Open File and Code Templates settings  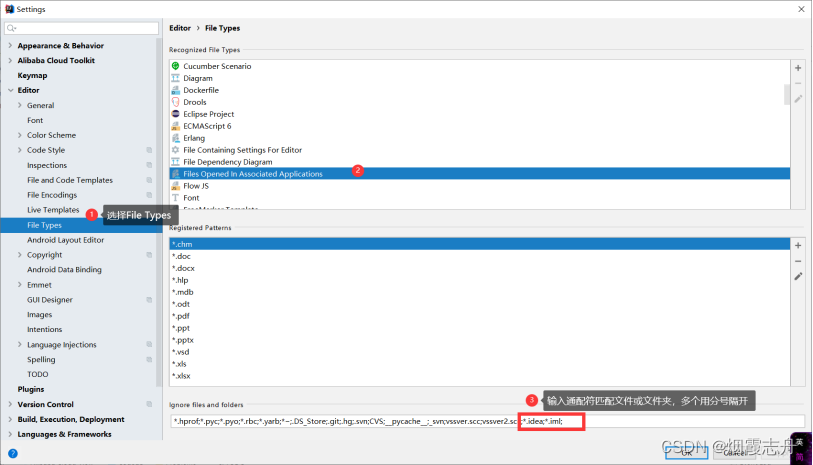[x=69, y=180]
